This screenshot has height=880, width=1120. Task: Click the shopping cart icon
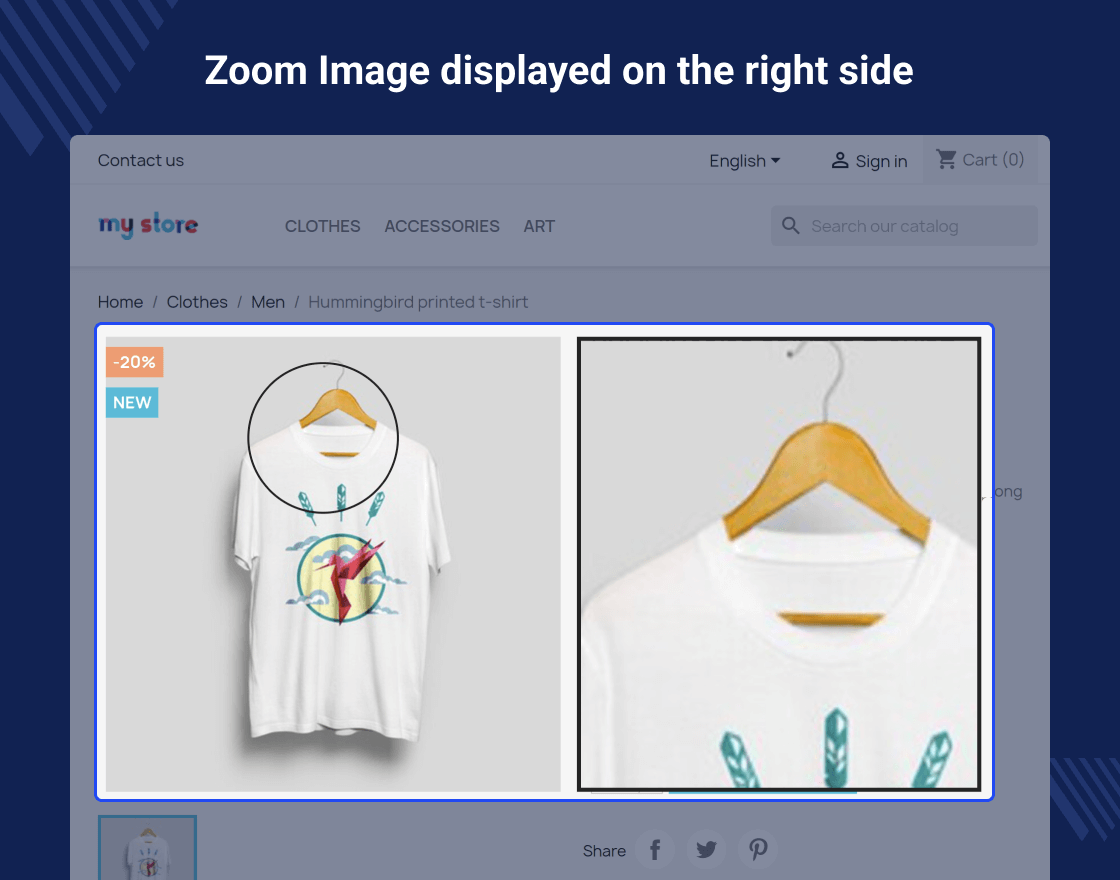point(946,159)
